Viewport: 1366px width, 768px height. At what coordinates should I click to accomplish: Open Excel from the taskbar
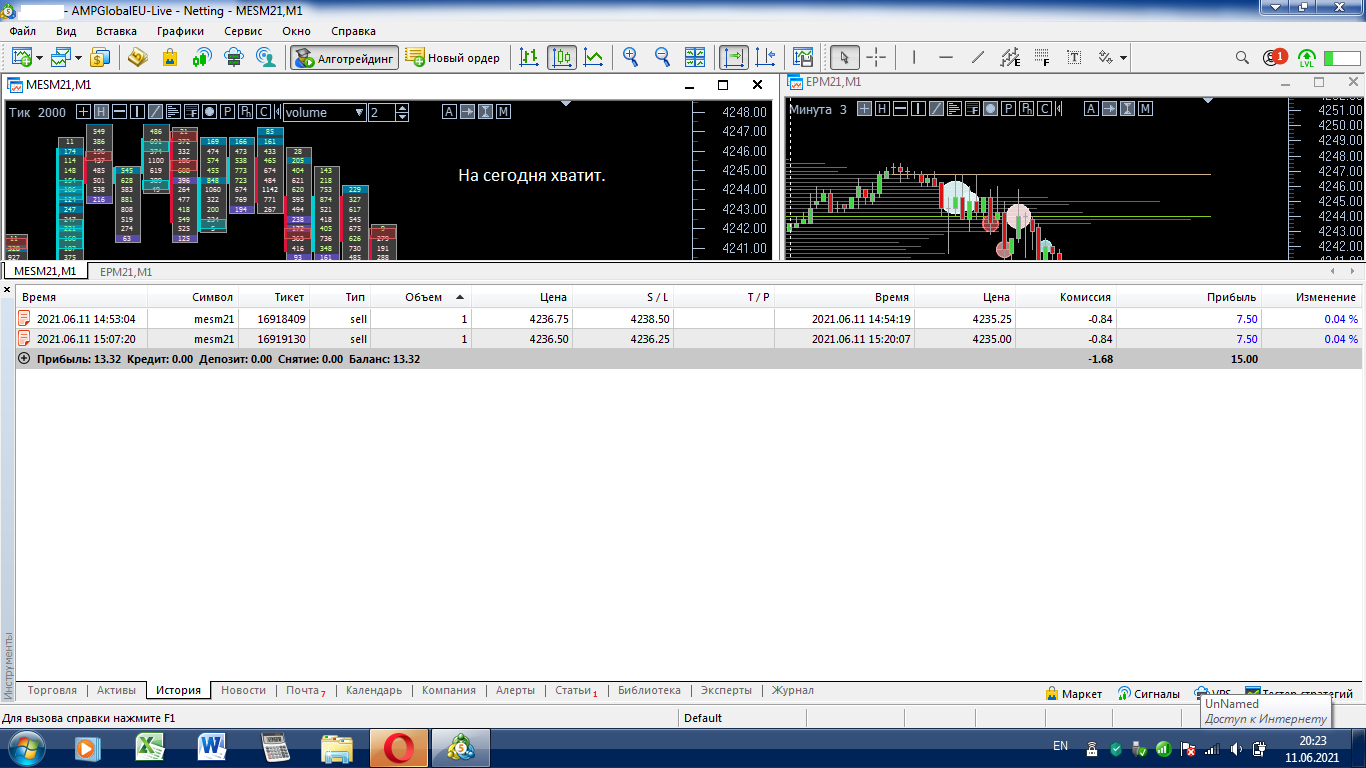point(150,747)
